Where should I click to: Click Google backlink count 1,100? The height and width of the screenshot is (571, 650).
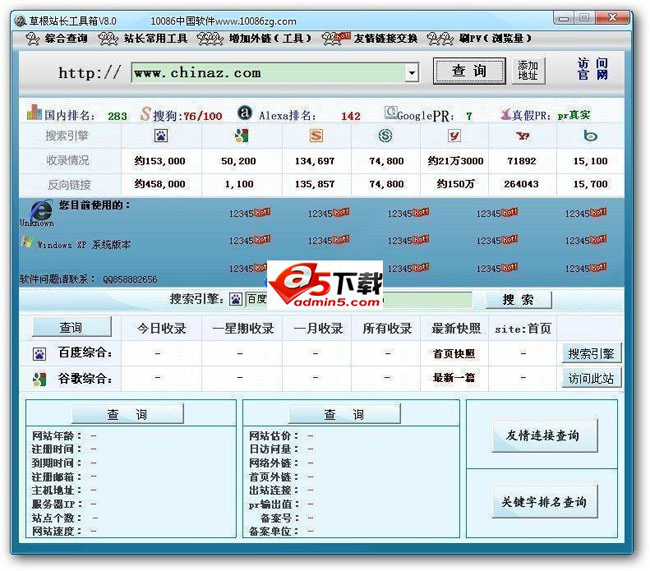click(x=239, y=184)
